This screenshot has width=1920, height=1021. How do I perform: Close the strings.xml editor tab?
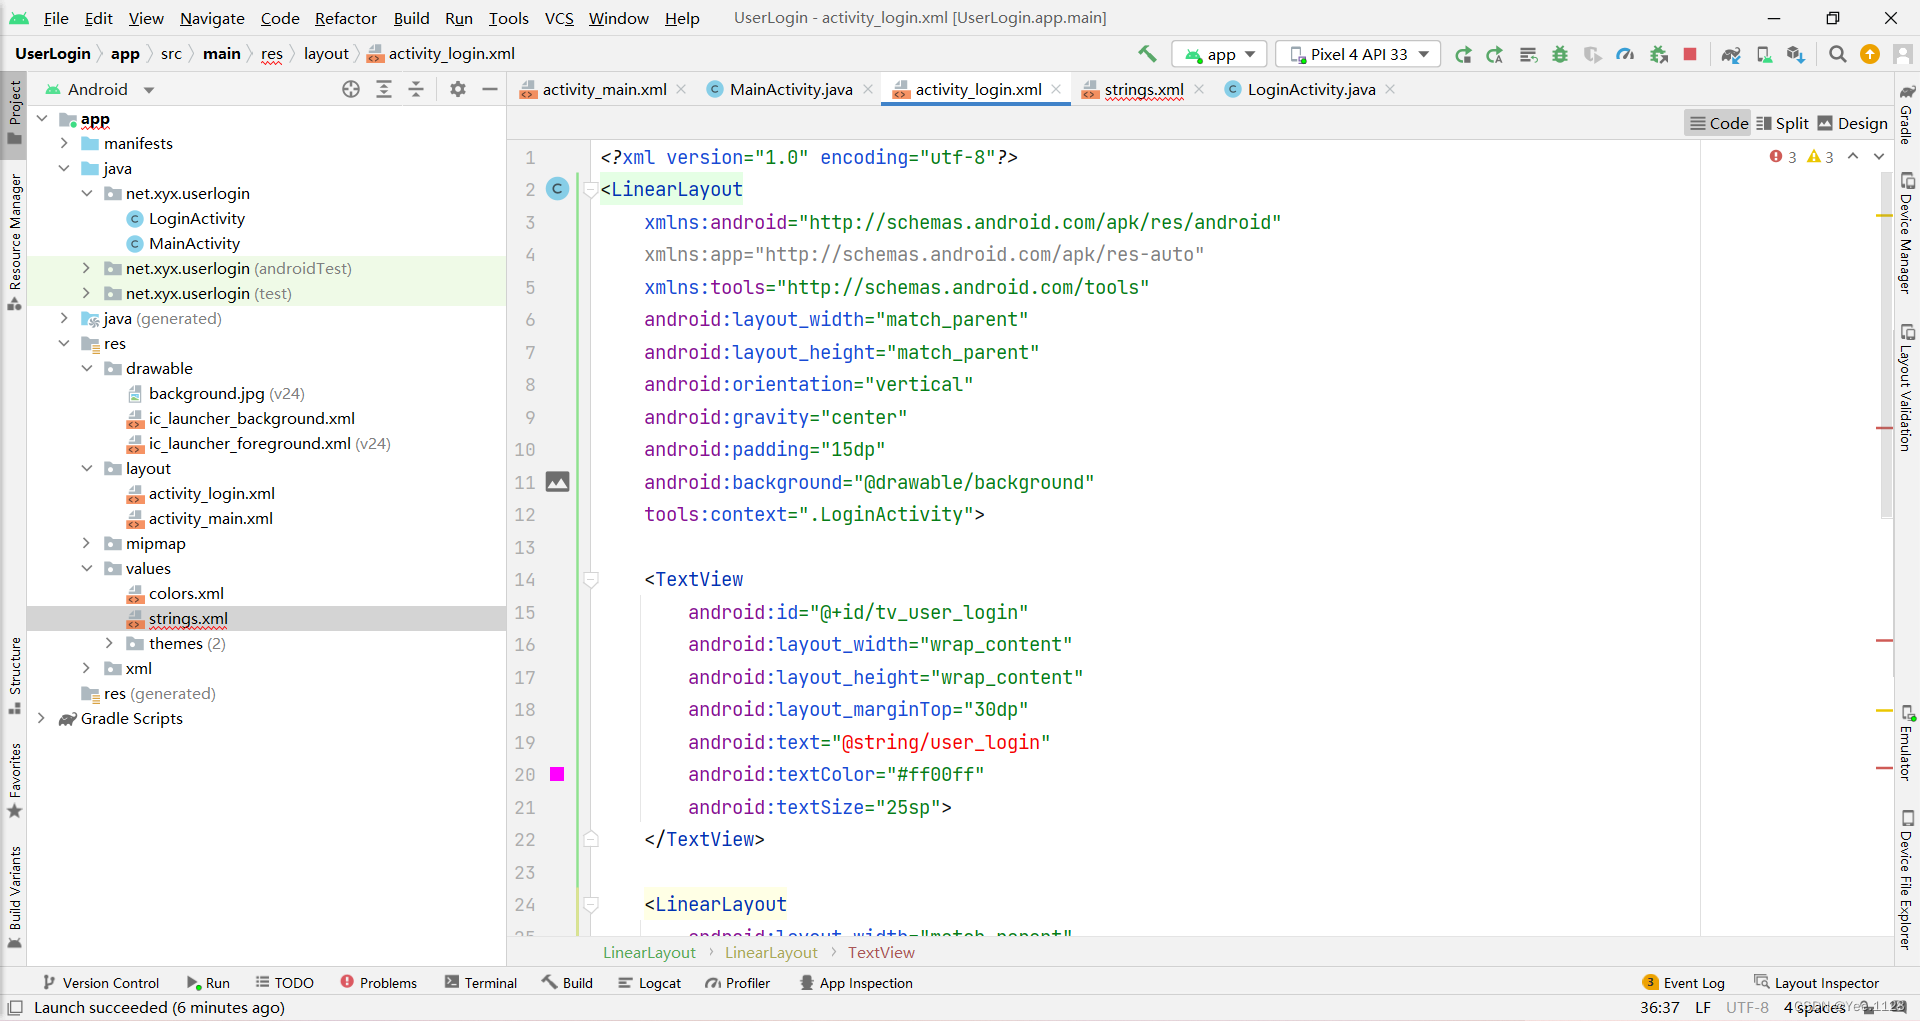1199,89
